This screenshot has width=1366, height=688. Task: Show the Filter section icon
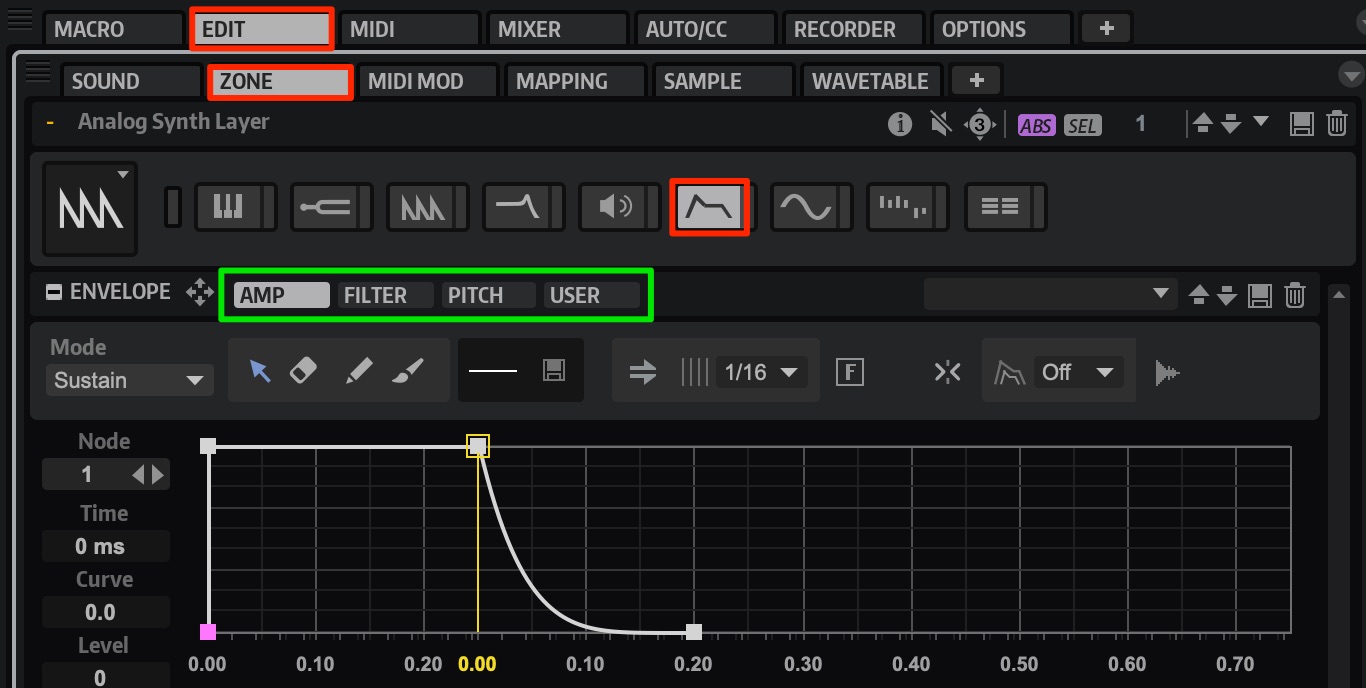pyautogui.click(x=517, y=207)
